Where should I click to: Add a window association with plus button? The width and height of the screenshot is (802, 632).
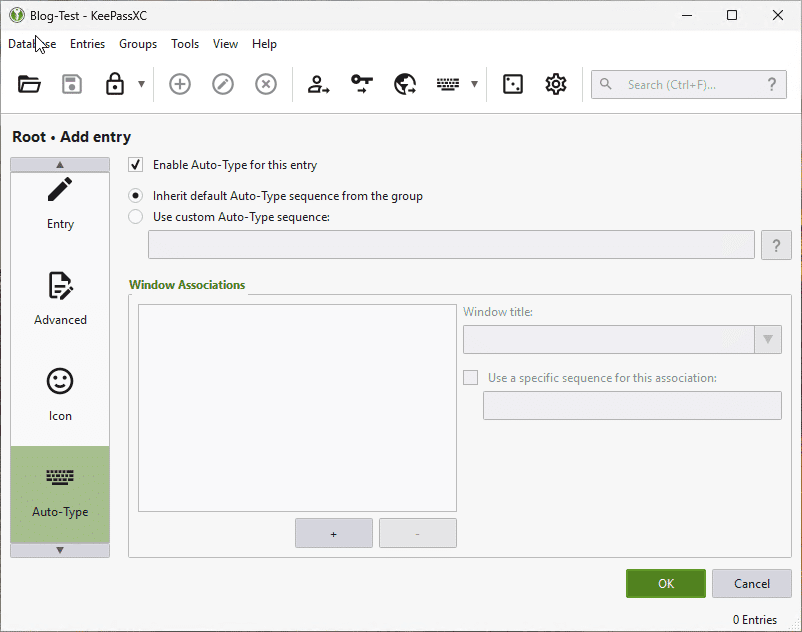tap(333, 533)
